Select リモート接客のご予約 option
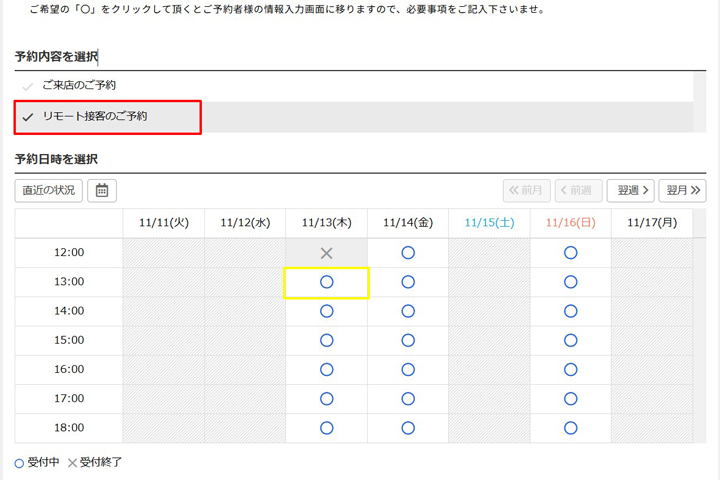The width and height of the screenshot is (720, 480). pos(95,117)
